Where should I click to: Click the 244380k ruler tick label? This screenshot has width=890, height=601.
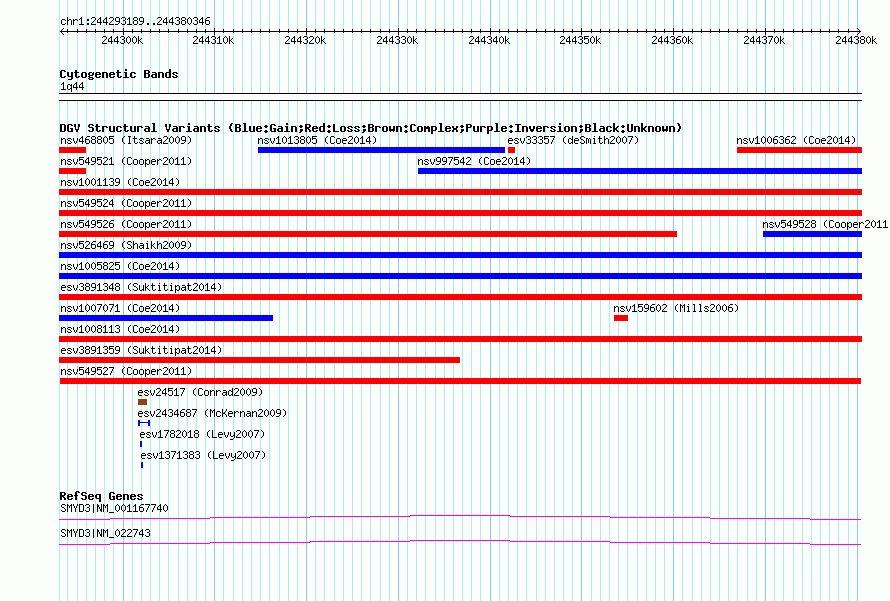856,40
